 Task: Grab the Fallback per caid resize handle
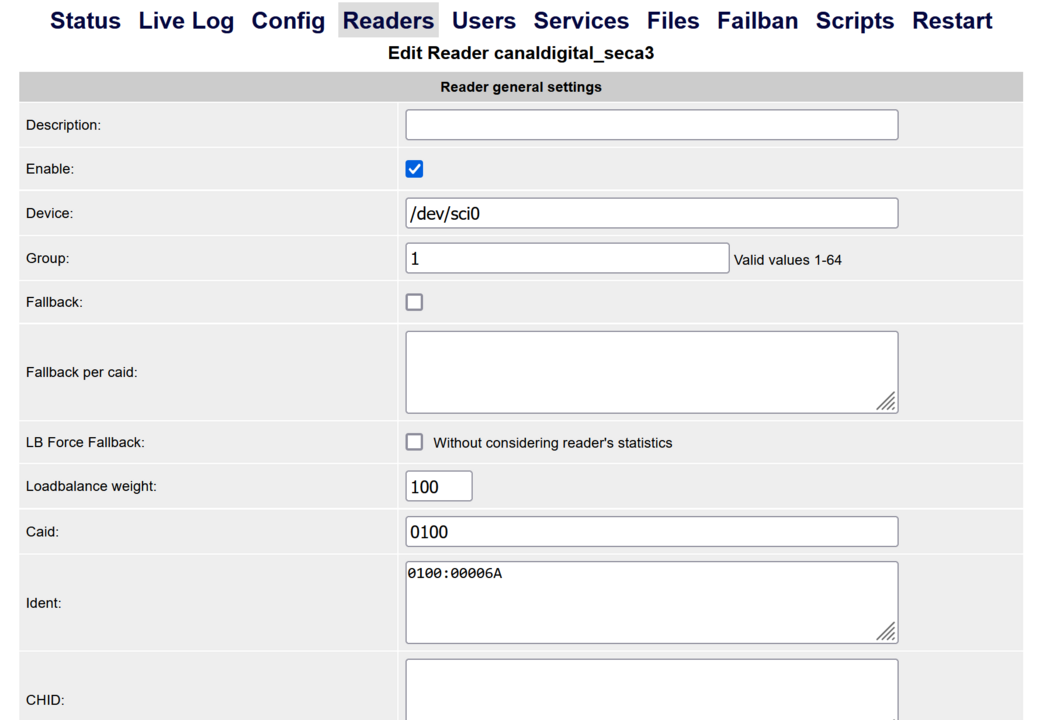tap(886, 402)
